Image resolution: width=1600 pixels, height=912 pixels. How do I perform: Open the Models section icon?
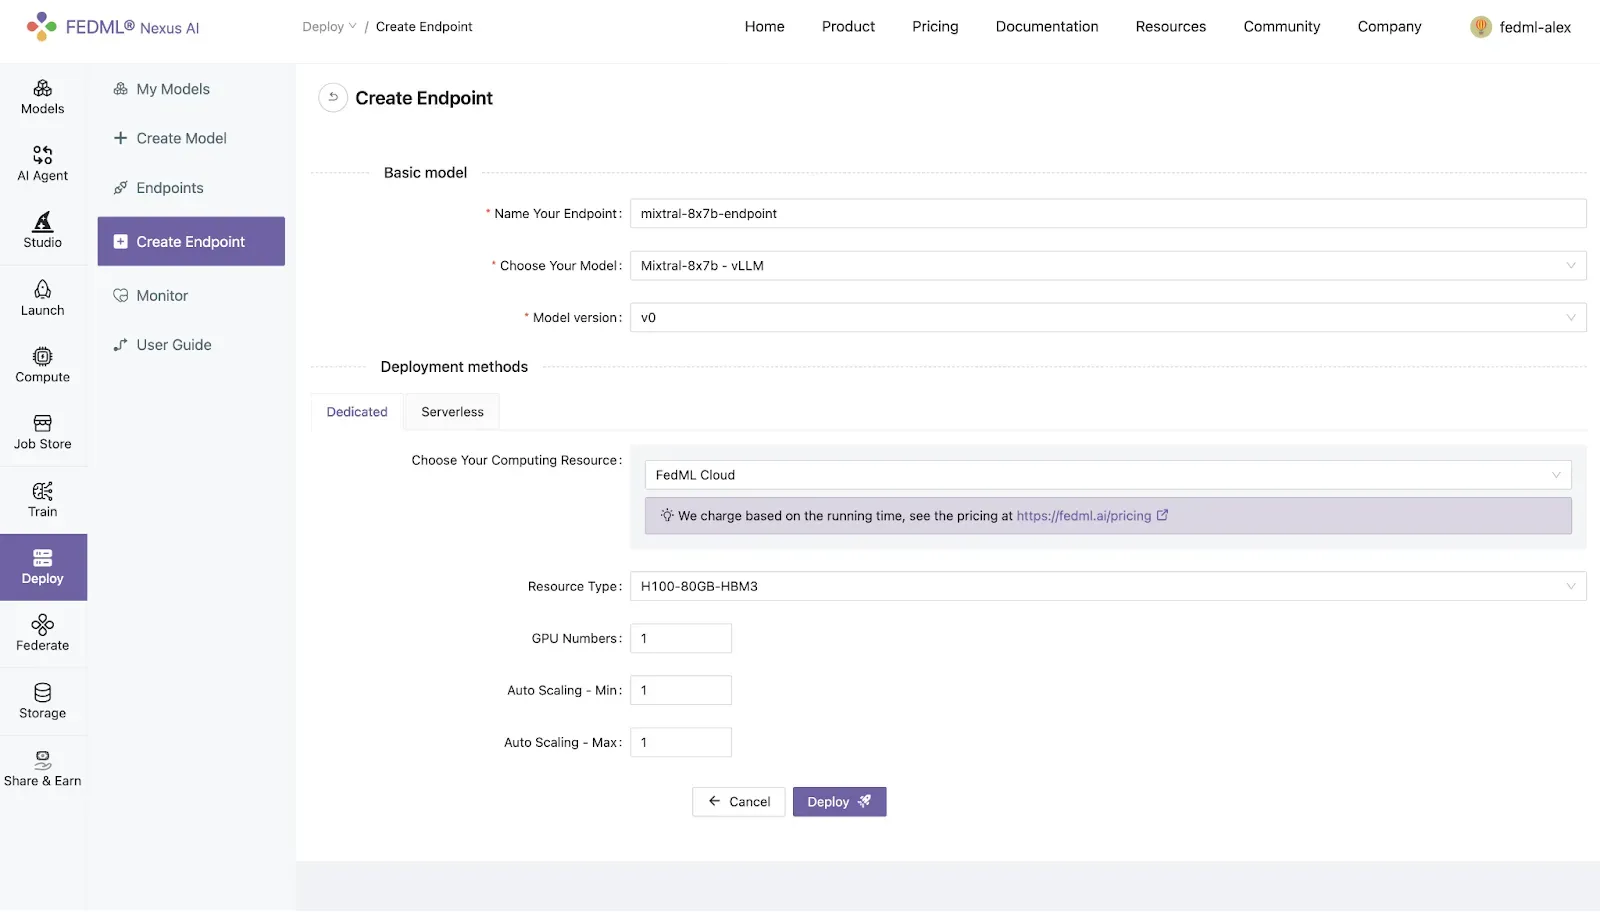click(x=42, y=88)
